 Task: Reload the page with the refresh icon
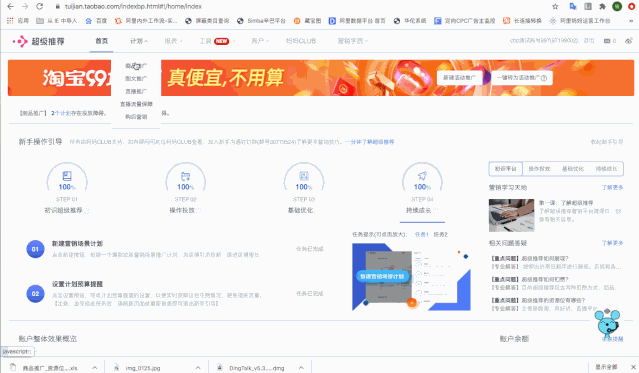(40, 7)
